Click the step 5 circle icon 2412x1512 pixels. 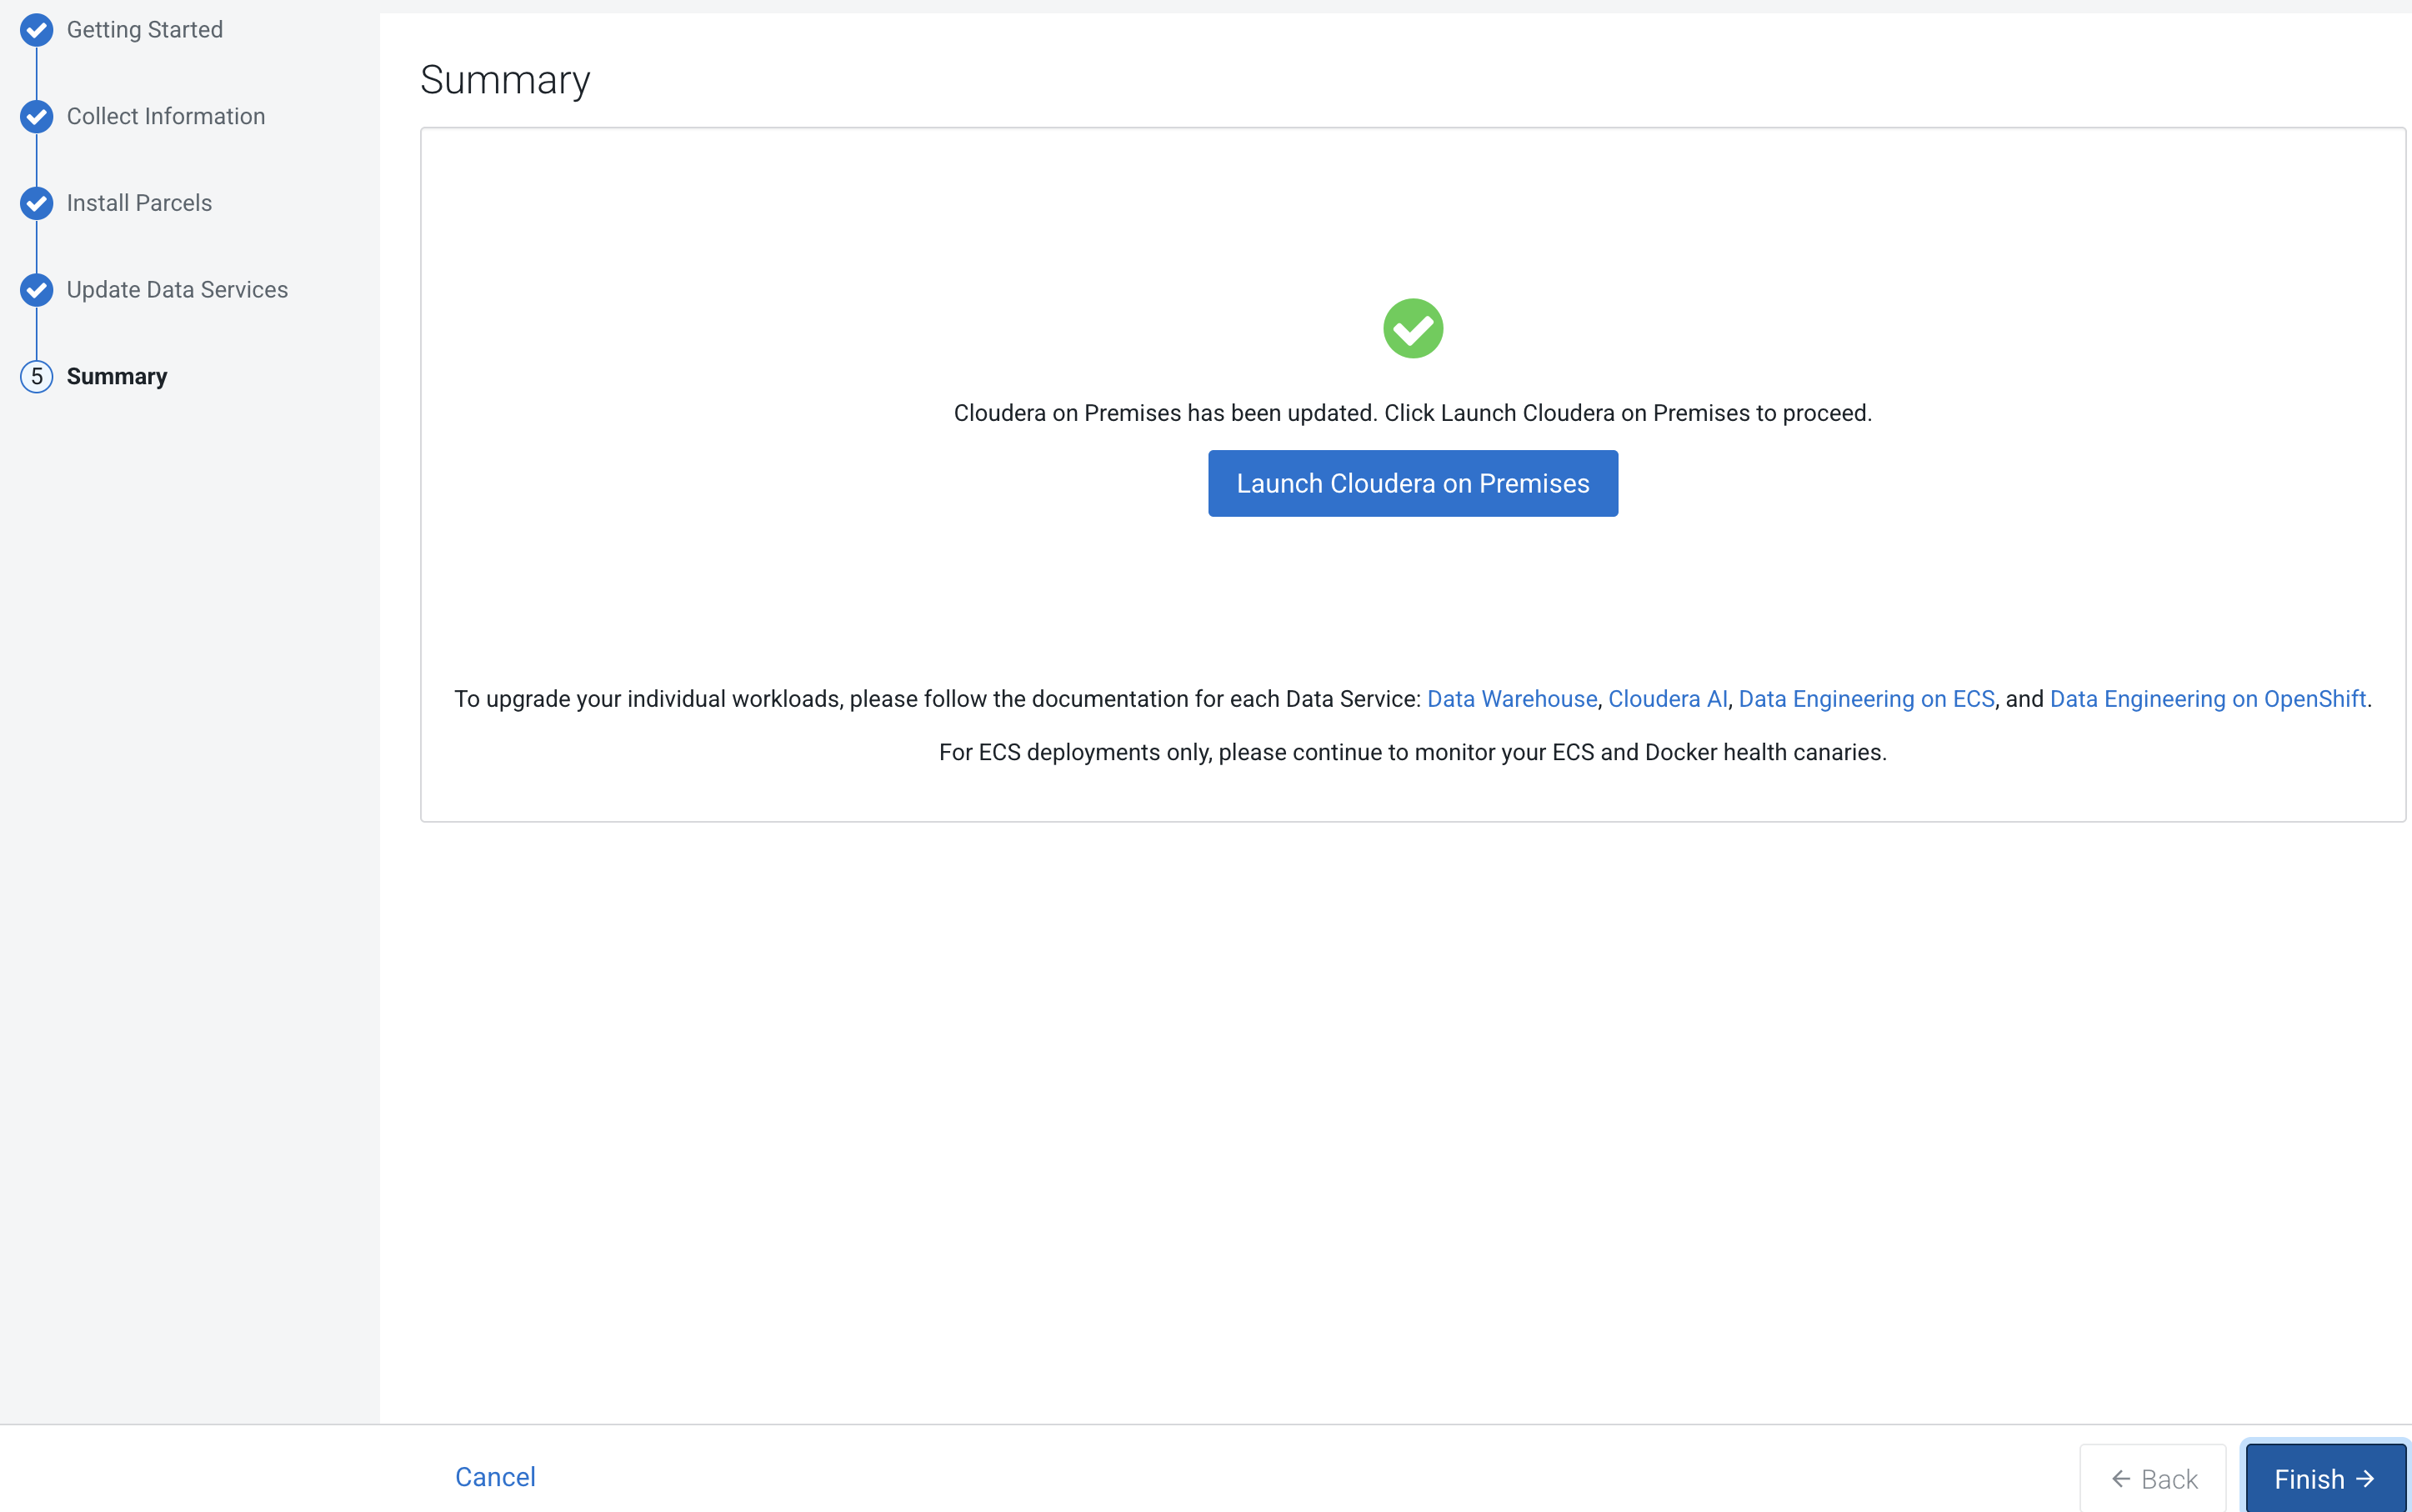[x=37, y=377]
